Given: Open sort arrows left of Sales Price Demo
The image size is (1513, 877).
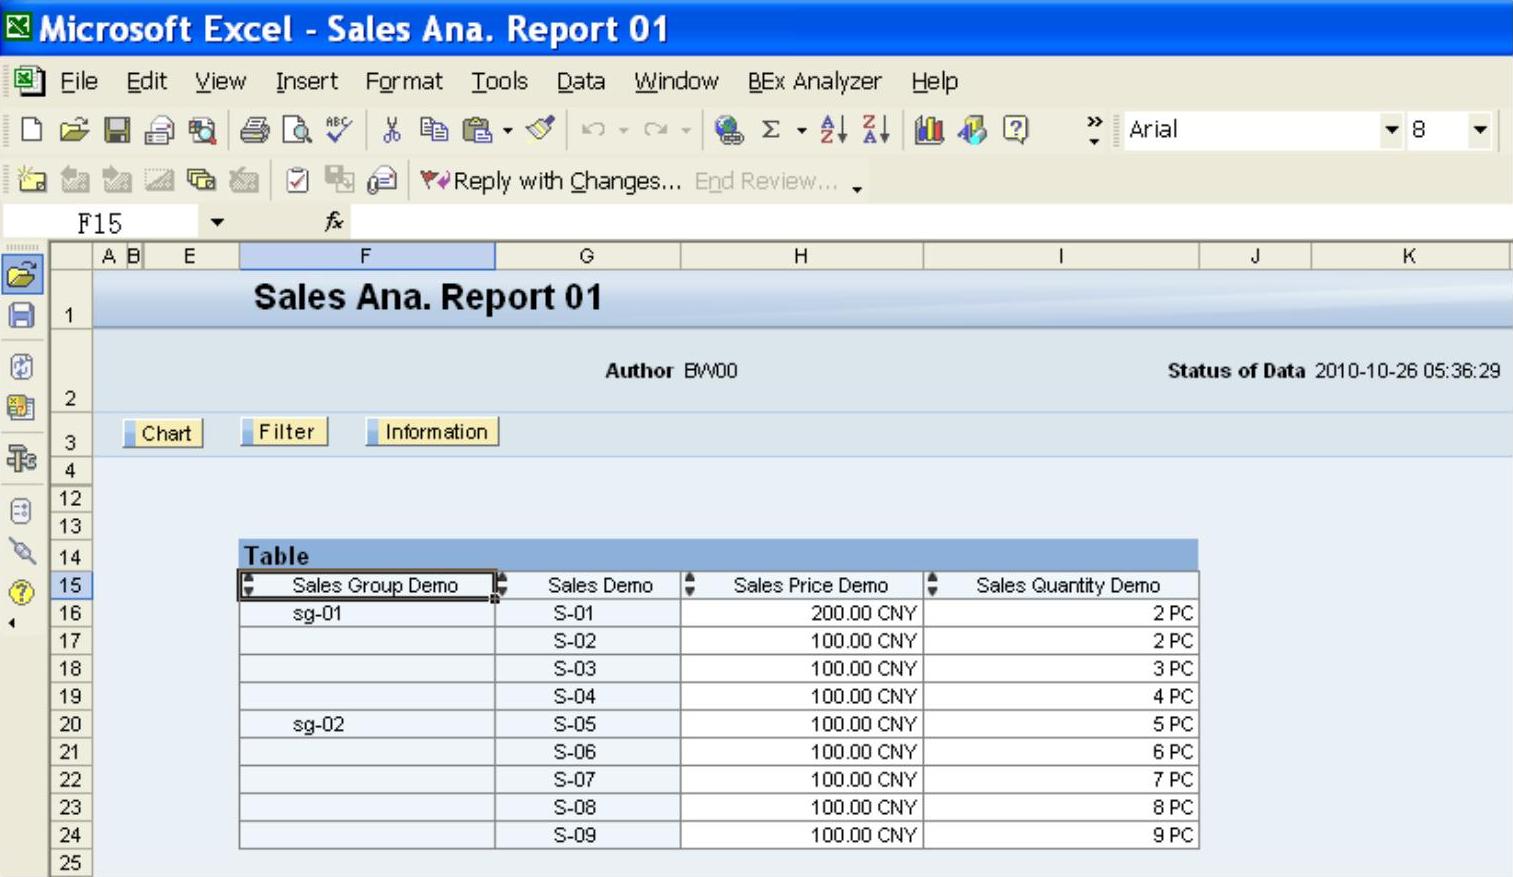Looking at the screenshot, I should [x=689, y=585].
